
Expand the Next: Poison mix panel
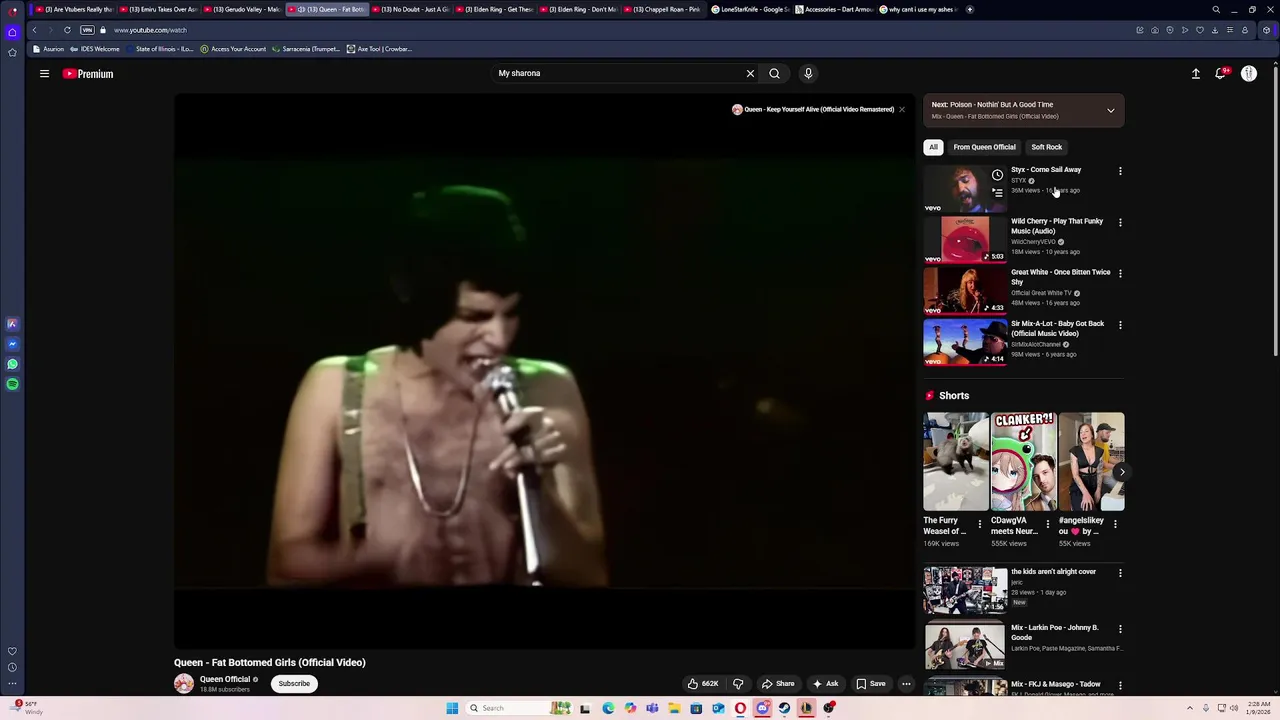pos(1110,110)
